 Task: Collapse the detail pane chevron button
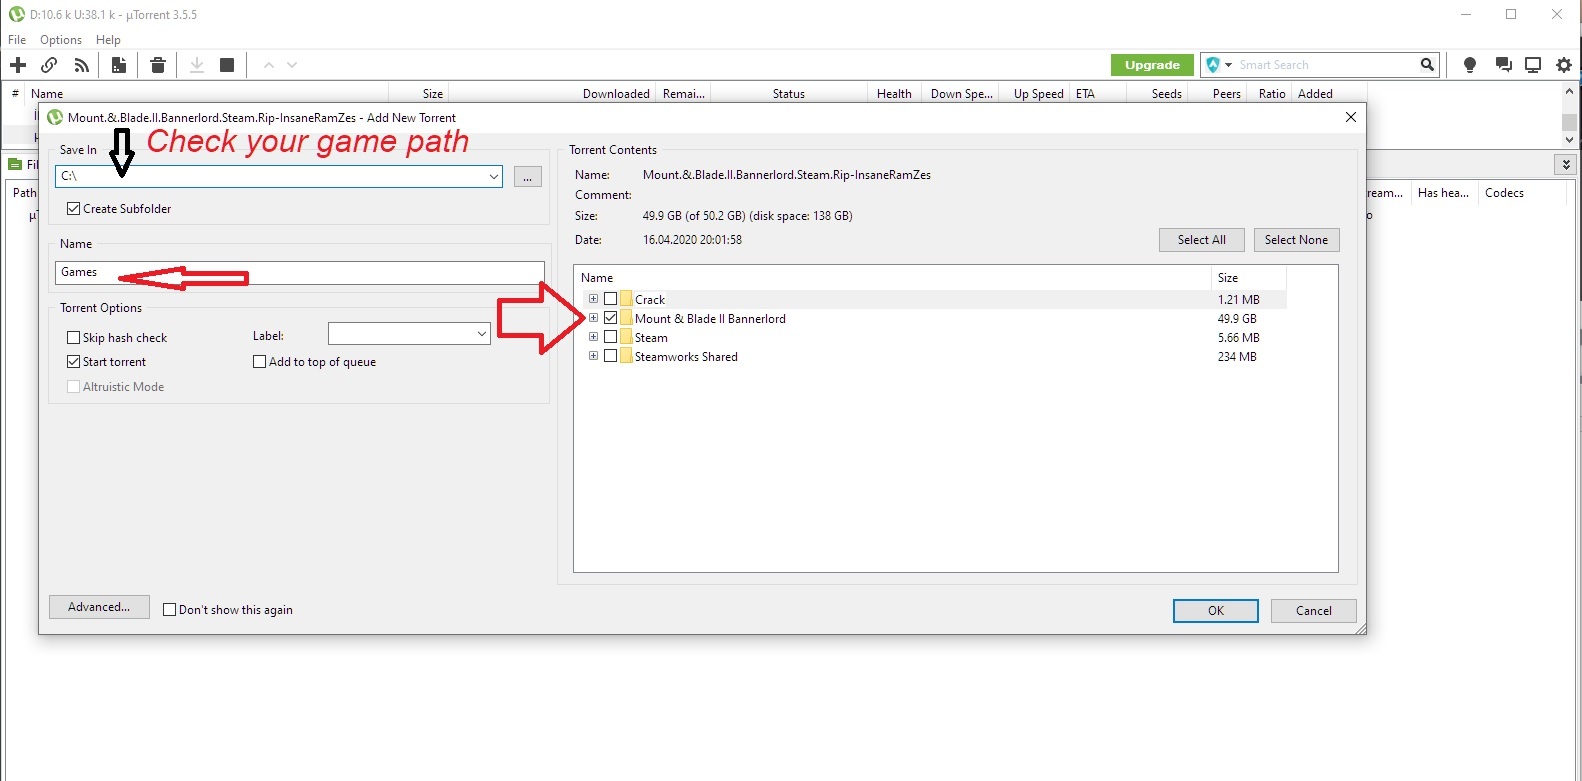pyautogui.click(x=1566, y=164)
